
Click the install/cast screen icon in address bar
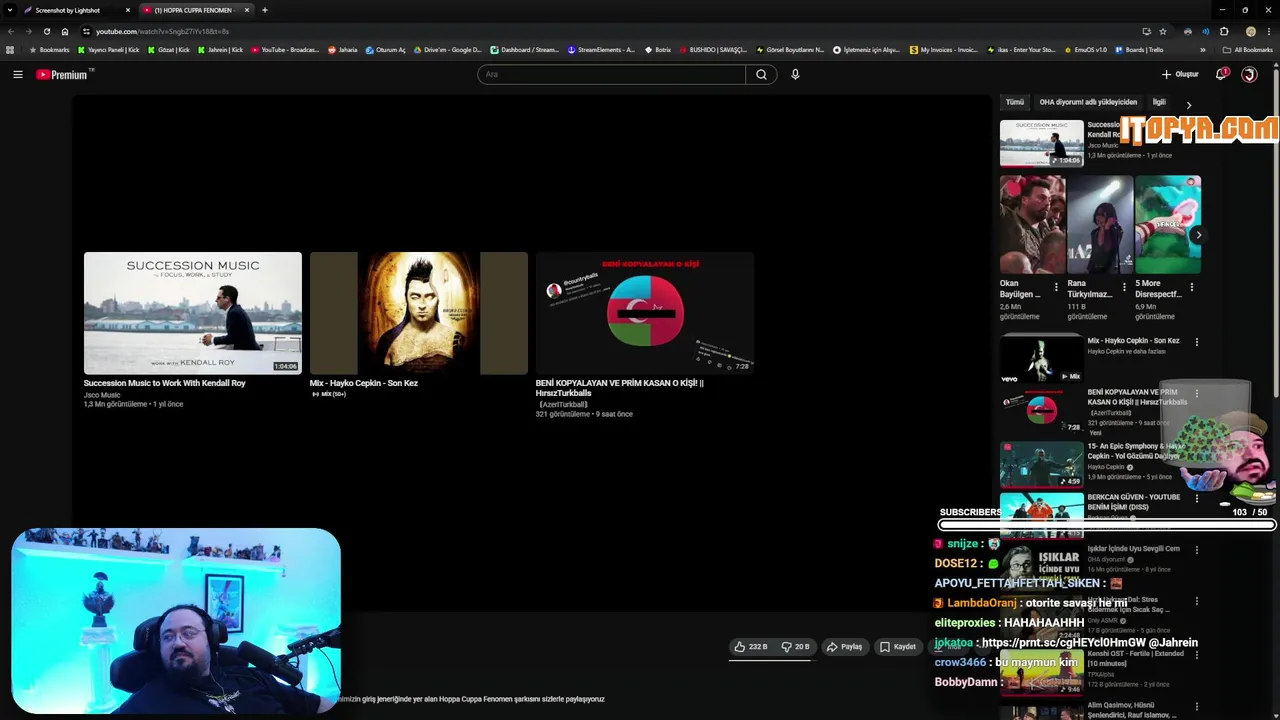1146,31
